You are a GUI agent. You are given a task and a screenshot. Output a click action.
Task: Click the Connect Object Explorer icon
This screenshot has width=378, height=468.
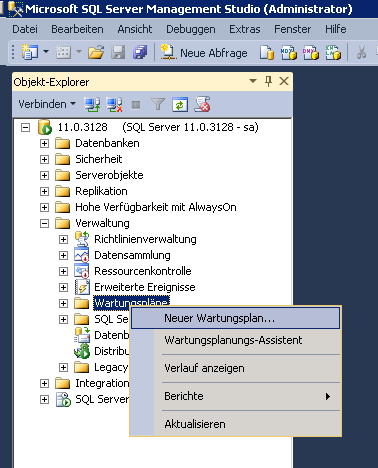tap(92, 104)
